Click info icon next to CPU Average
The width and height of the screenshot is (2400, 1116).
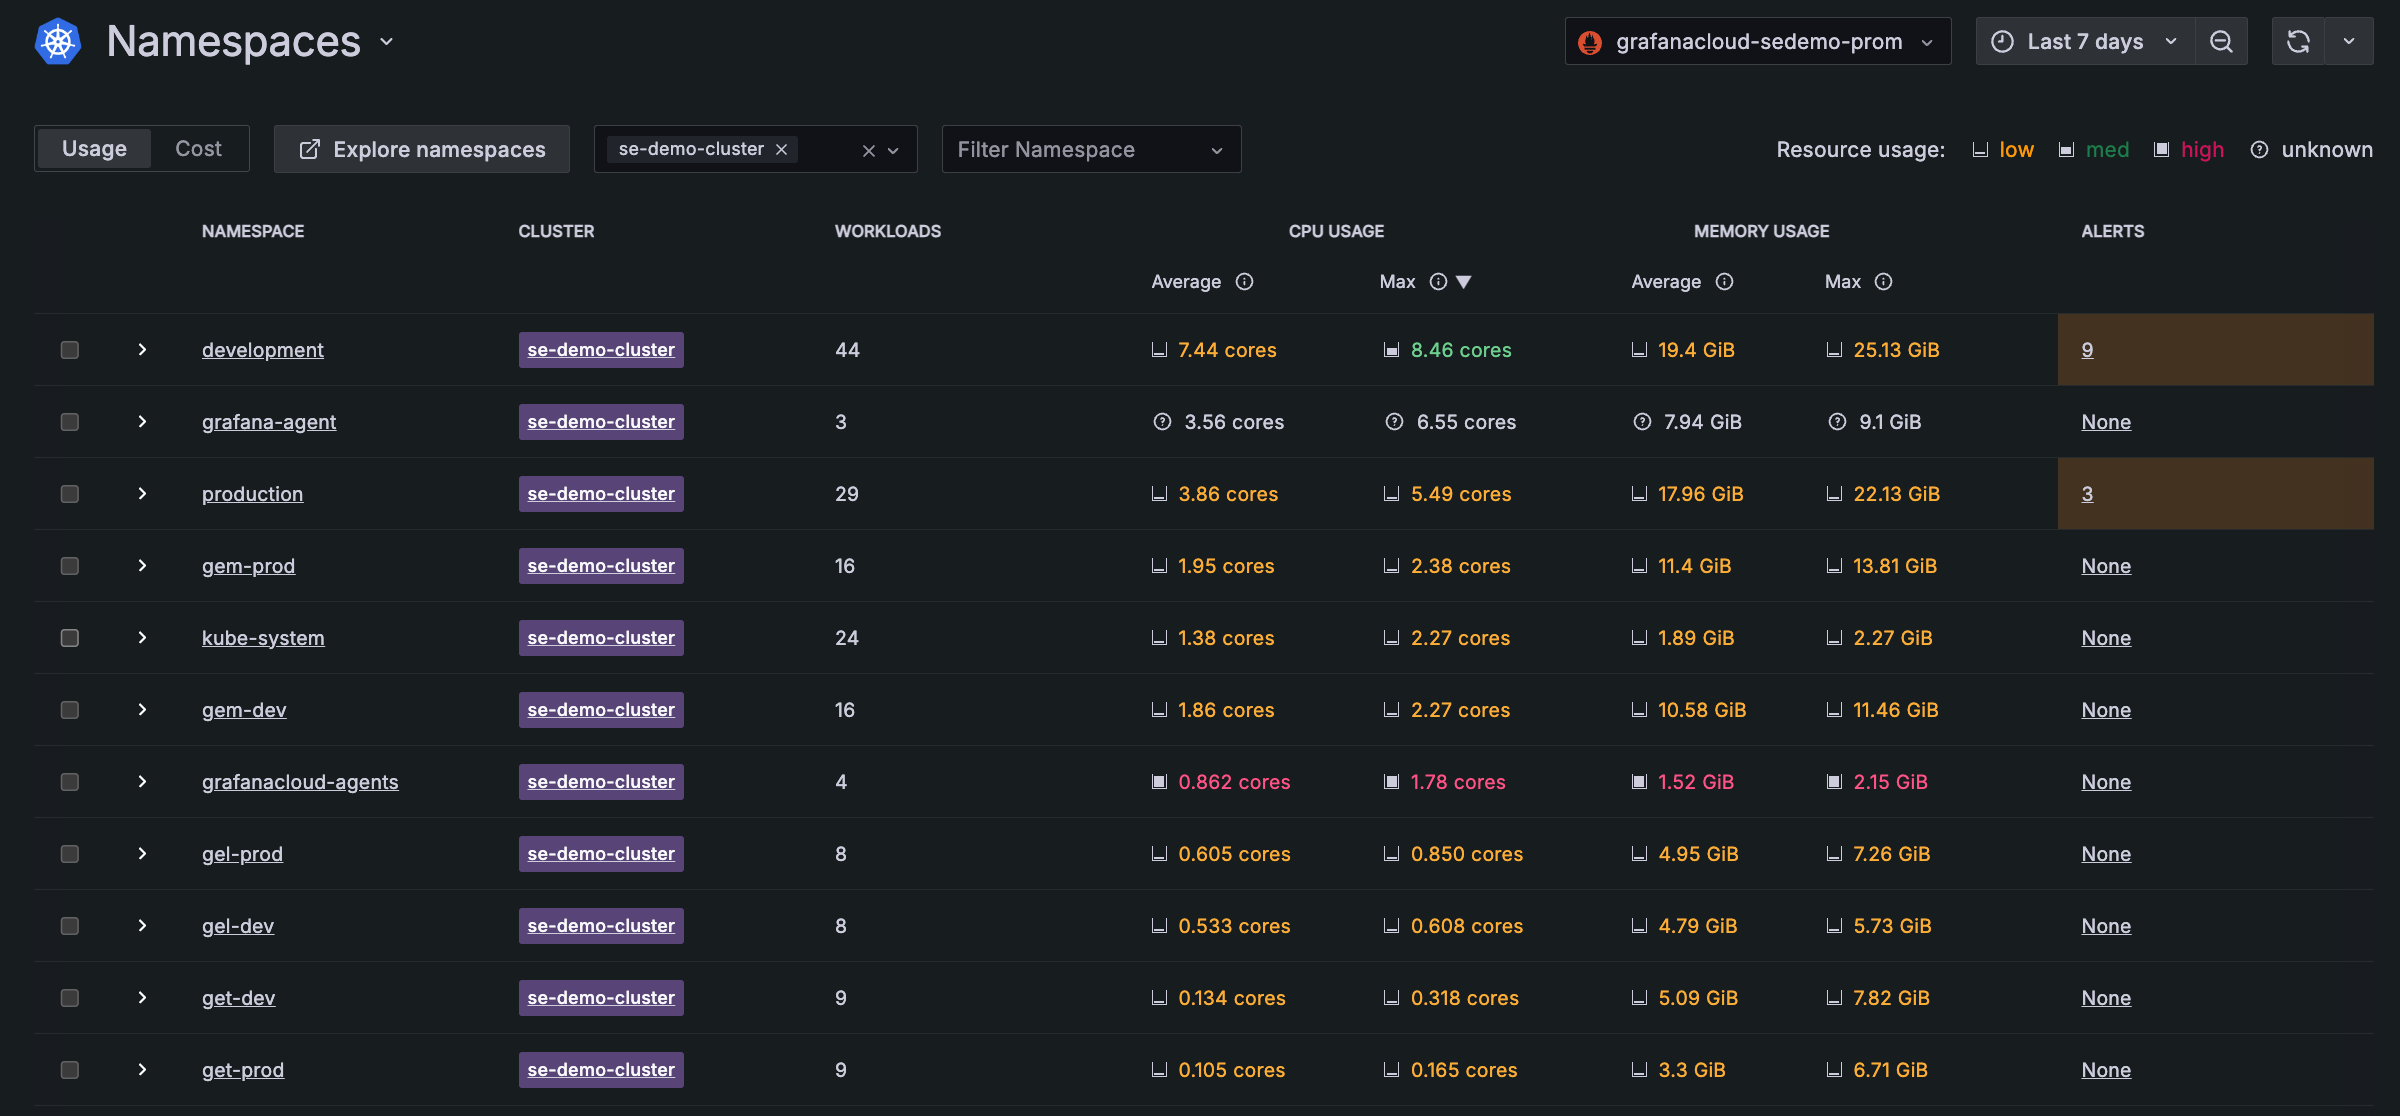[1244, 282]
